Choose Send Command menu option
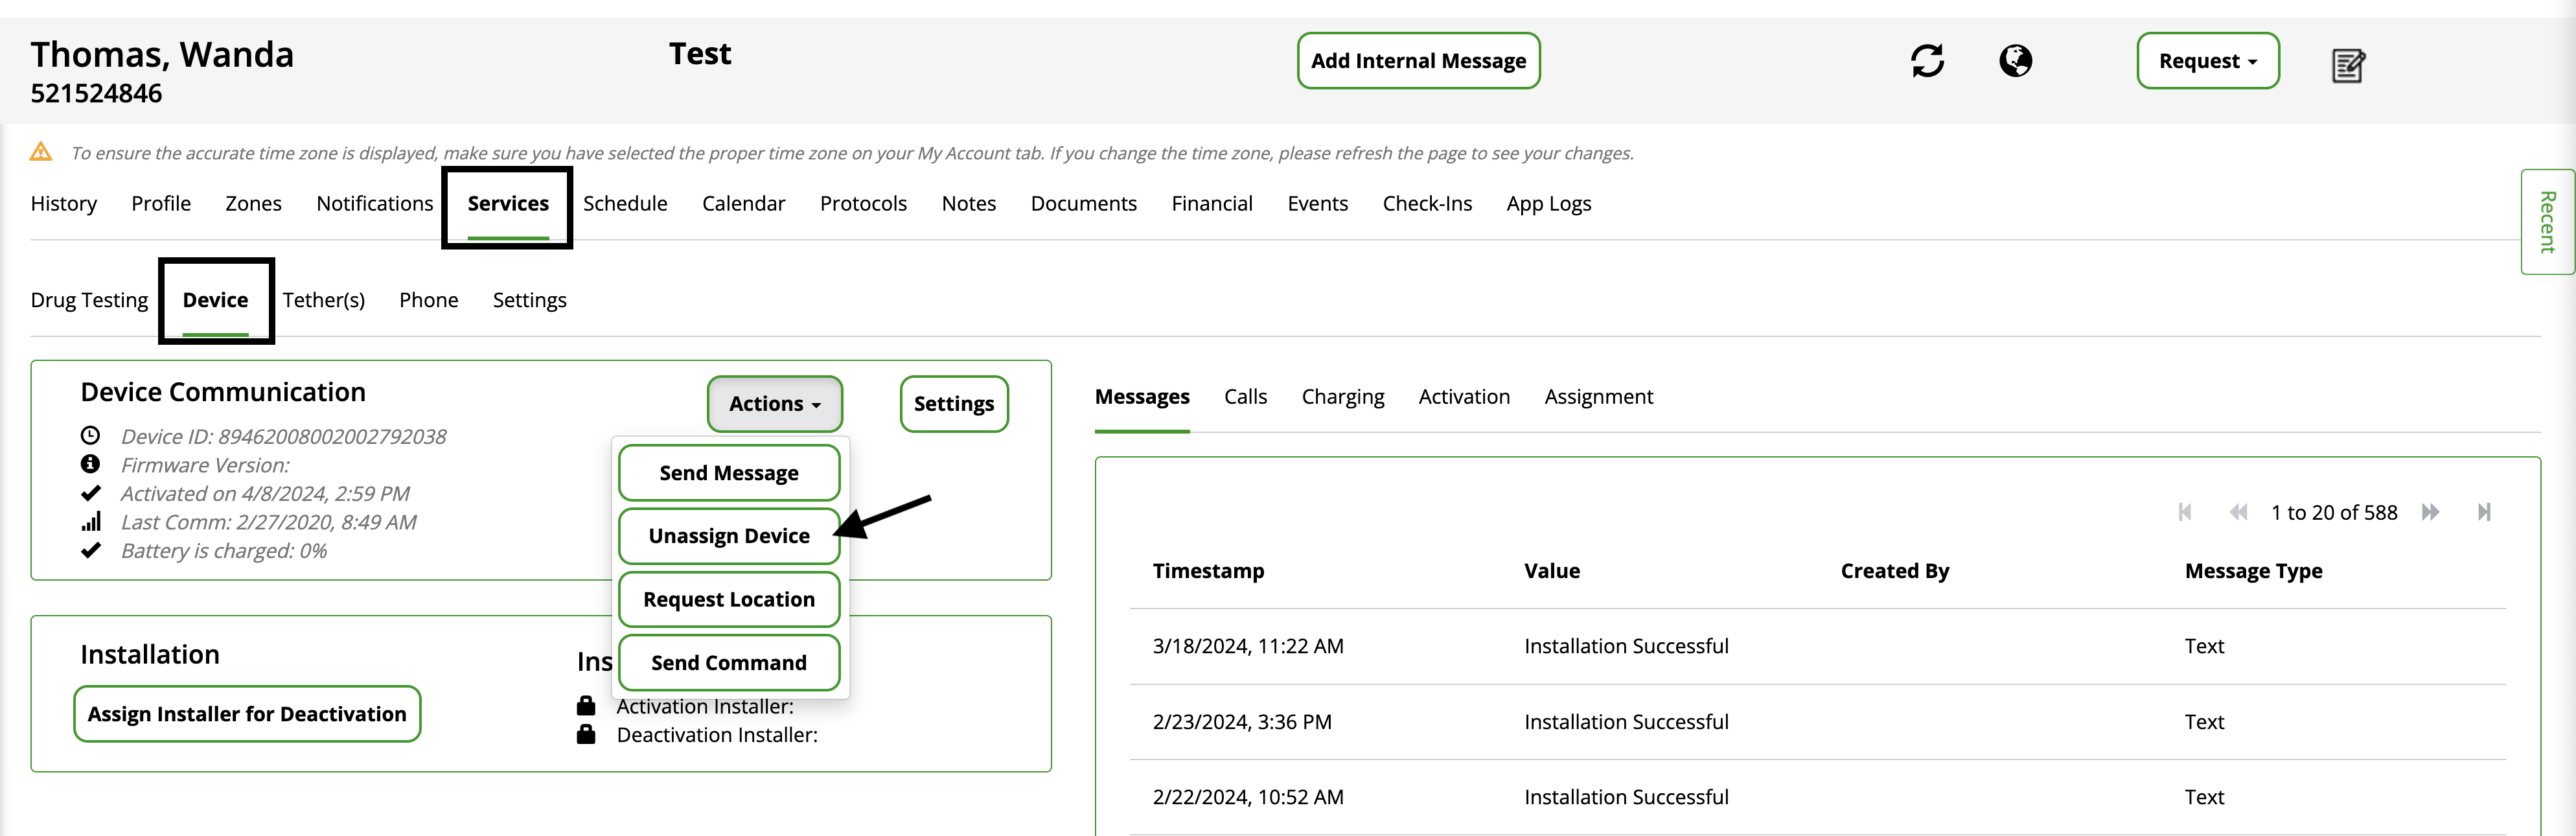2576x836 pixels. 728,663
